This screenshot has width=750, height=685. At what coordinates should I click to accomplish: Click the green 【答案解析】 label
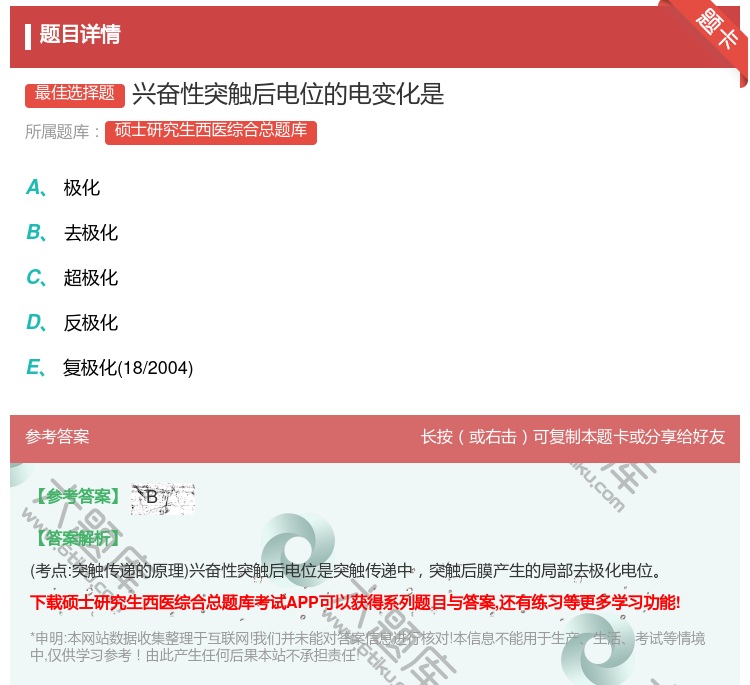tap(78, 538)
